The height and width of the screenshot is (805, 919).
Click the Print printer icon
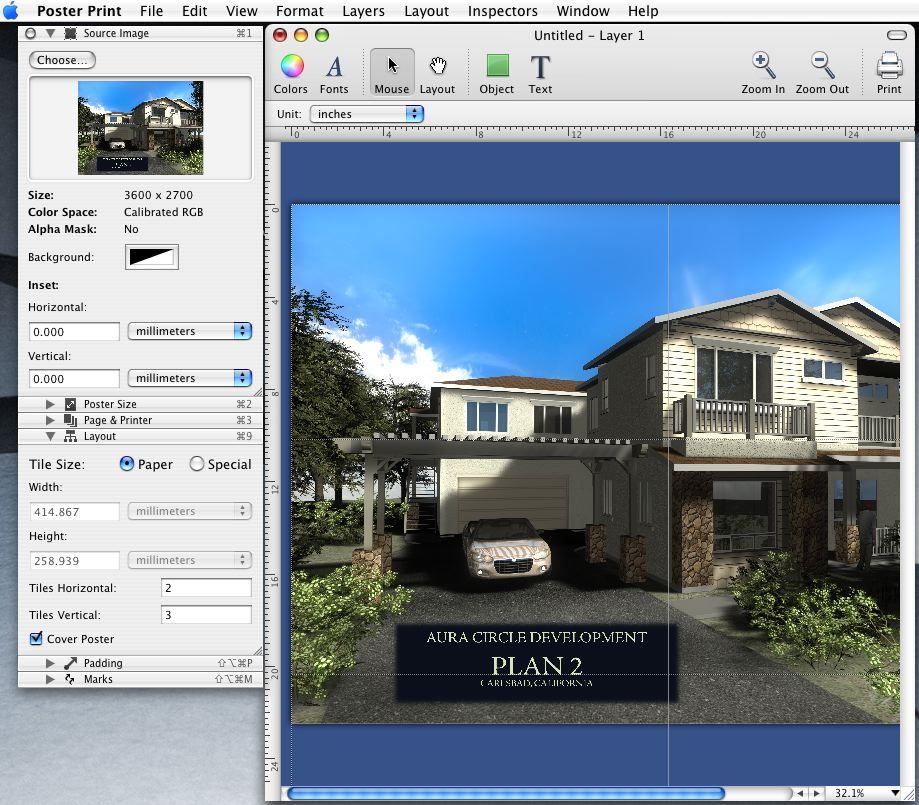889,74
